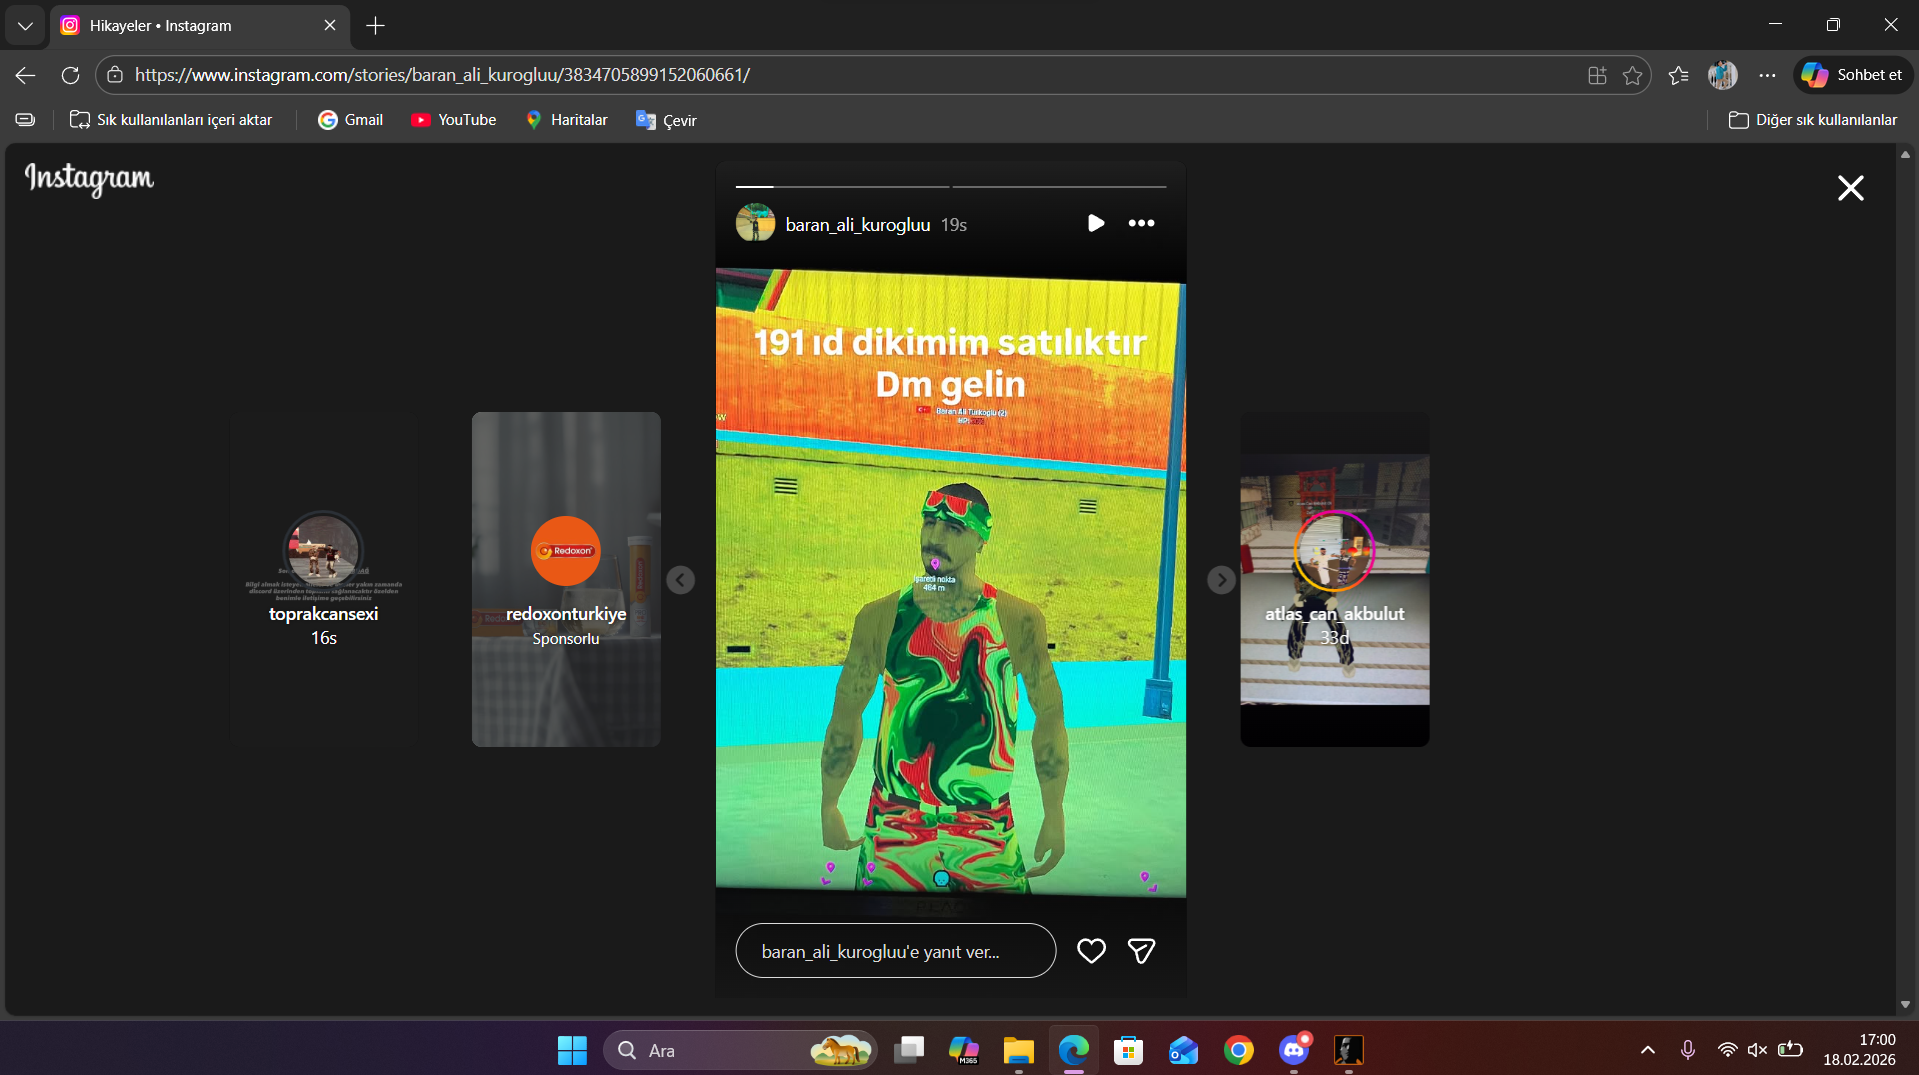Viewport: 1919px width, 1075px height.
Task: Open Diğer sık kullanılanlar folder
Action: 1812,120
